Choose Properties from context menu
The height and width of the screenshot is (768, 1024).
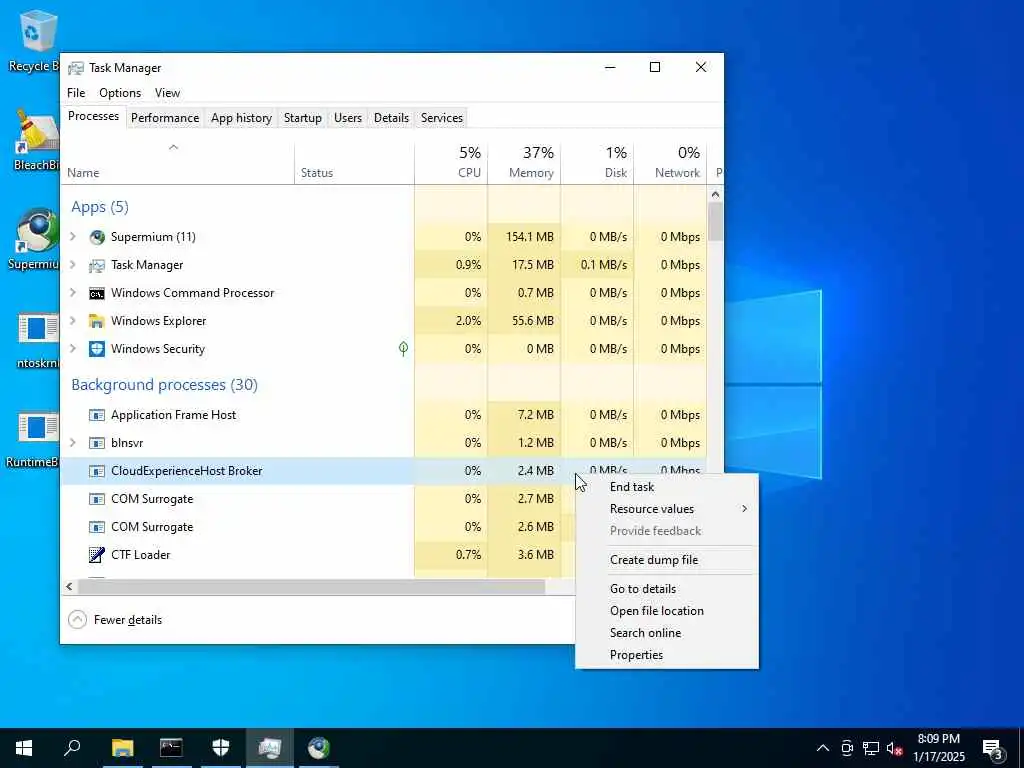tap(667, 655)
